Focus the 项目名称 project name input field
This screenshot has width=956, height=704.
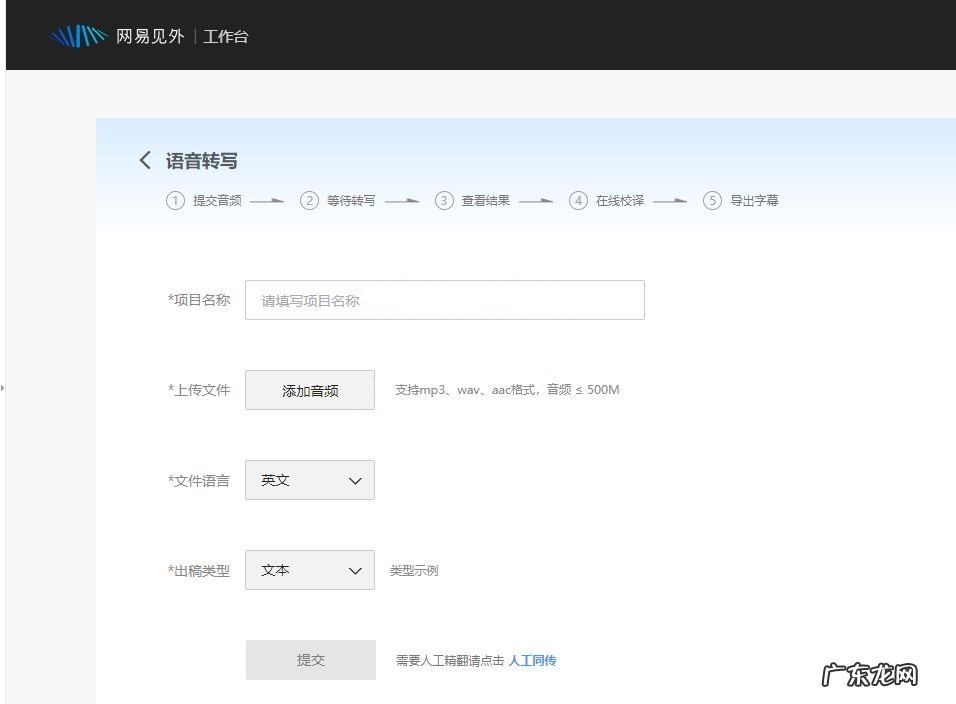point(444,300)
